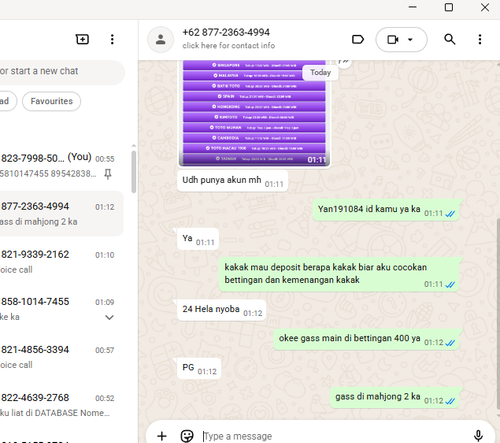Minimize the WhatsApp window
The width and height of the screenshot is (500, 443).
pos(413,7)
